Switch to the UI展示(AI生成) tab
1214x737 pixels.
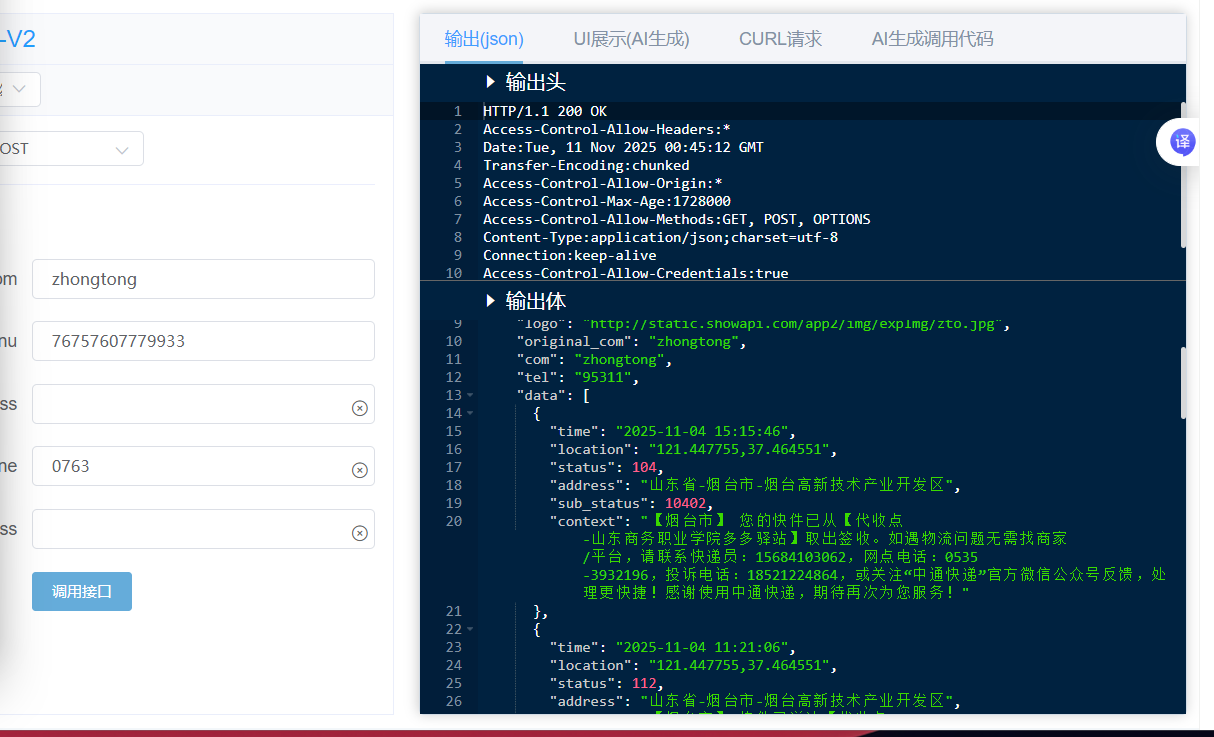[x=631, y=39]
